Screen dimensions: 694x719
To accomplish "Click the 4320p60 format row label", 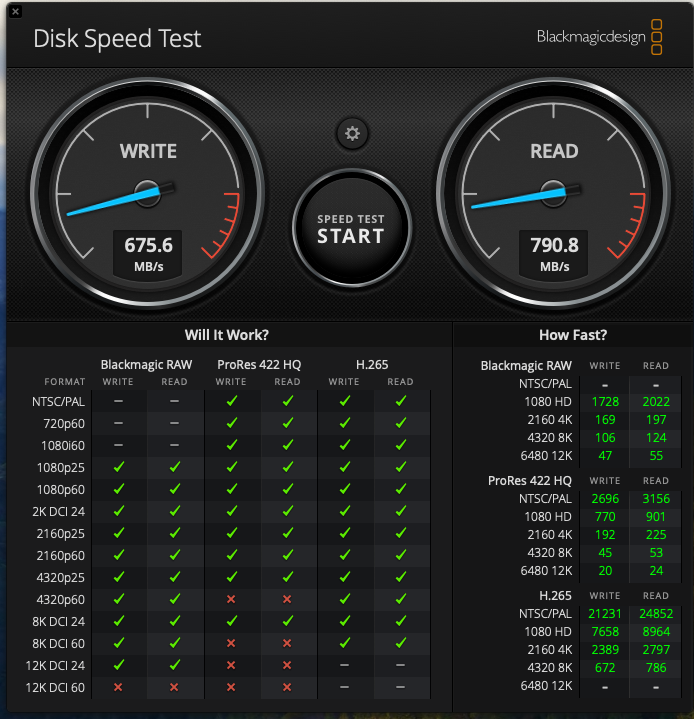I will [61, 599].
